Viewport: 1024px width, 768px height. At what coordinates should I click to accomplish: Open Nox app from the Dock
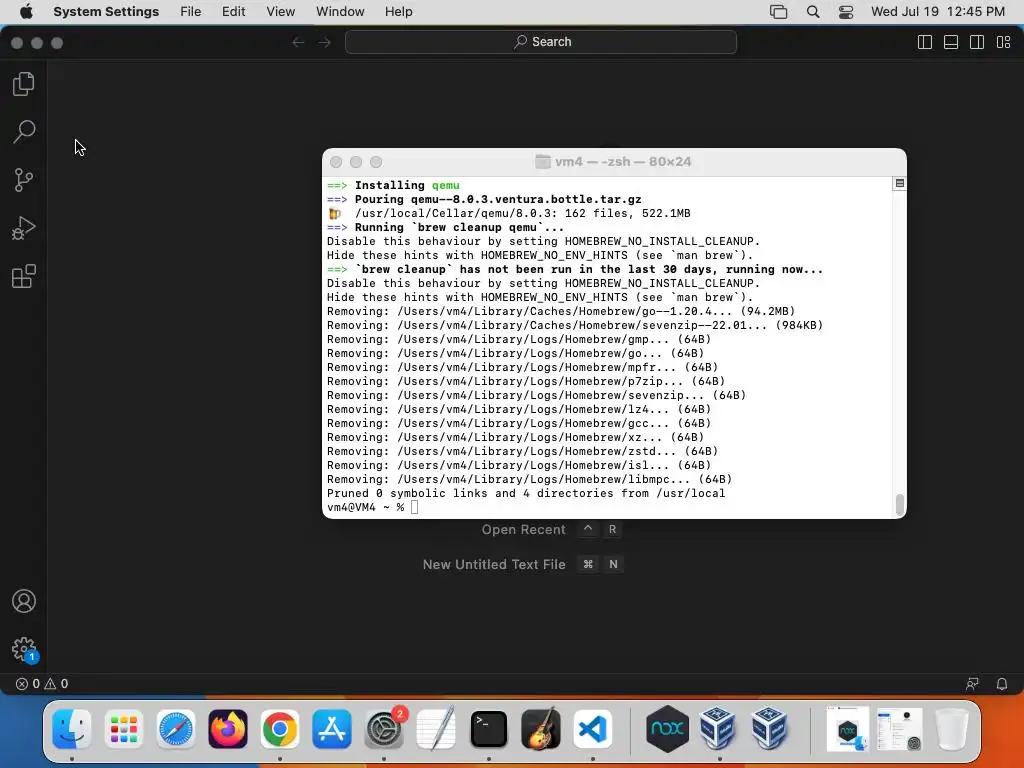coord(667,729)
